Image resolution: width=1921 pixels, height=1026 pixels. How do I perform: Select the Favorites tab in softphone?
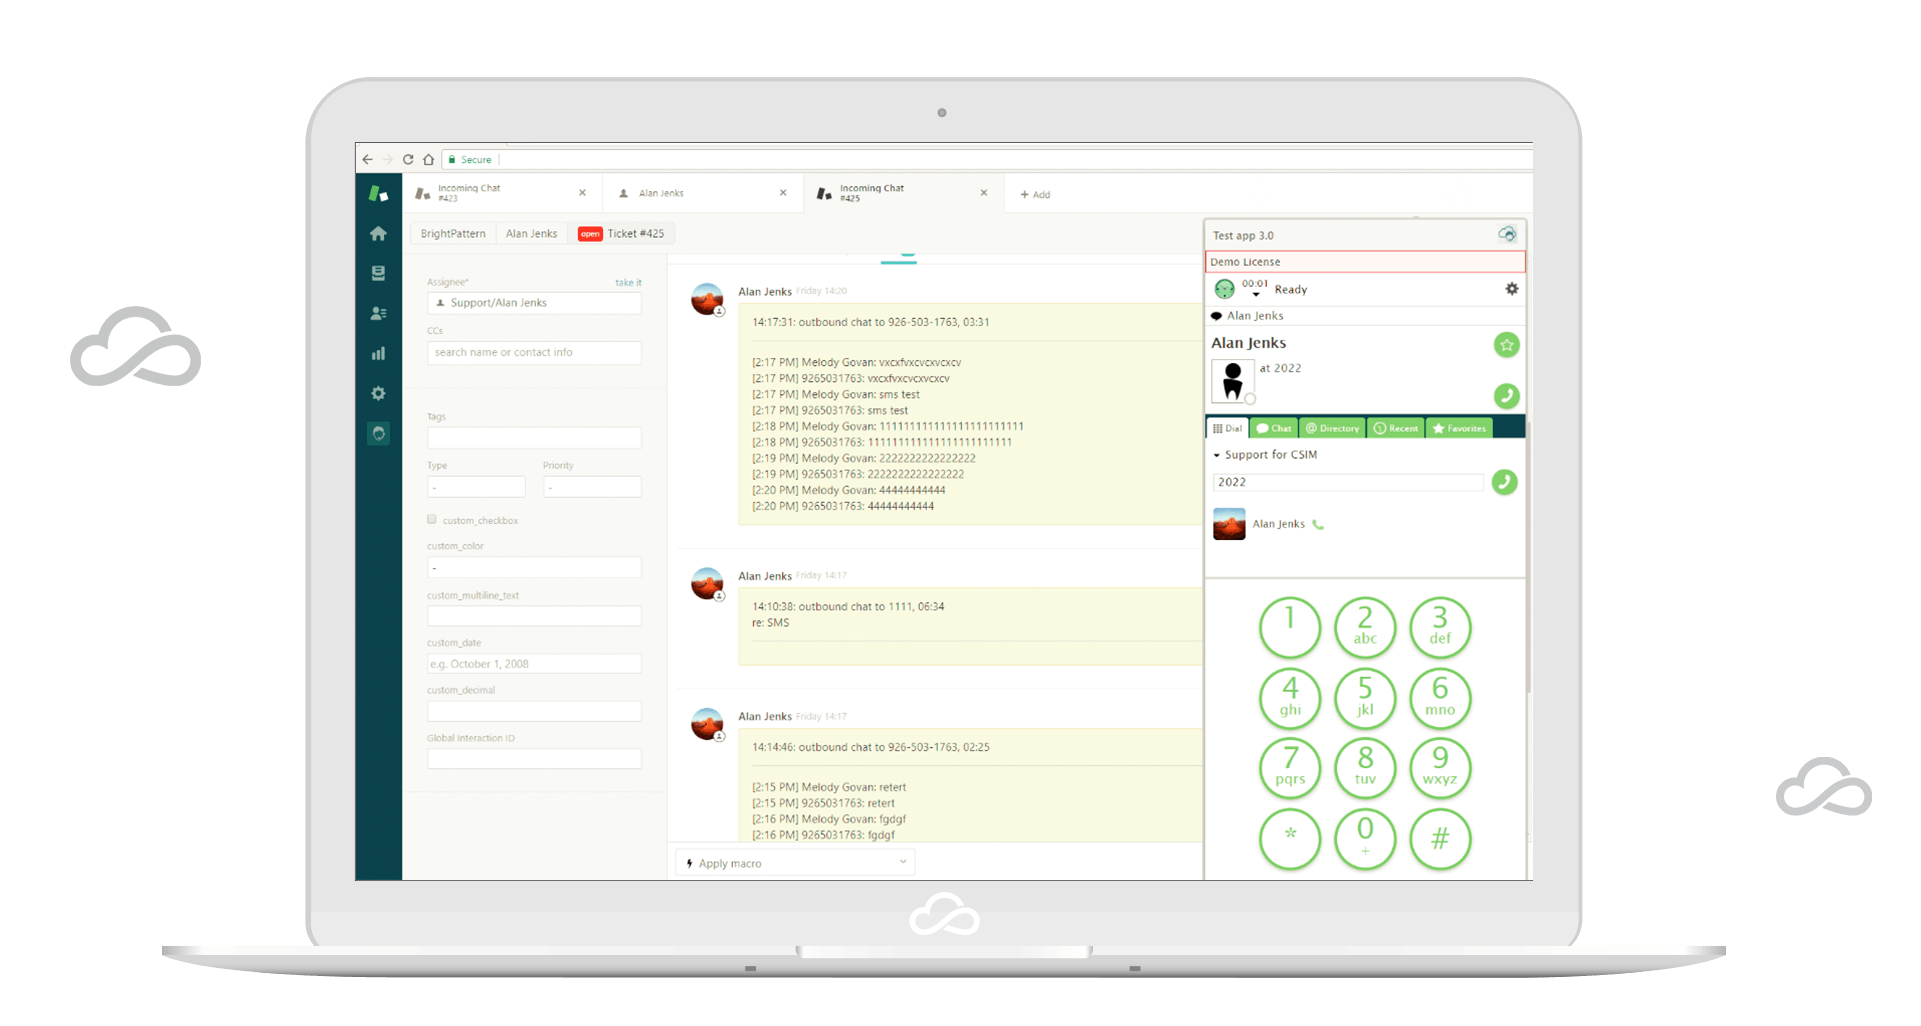1459,428
